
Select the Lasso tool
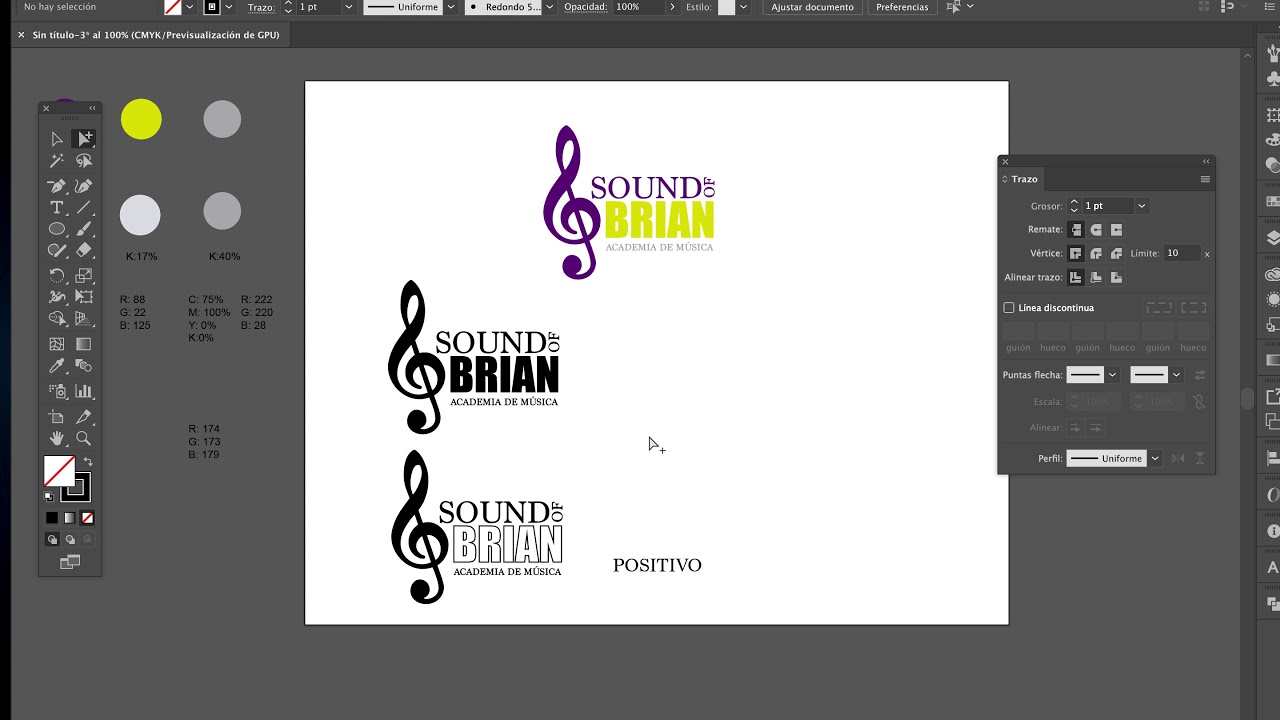tap(84, 161)
